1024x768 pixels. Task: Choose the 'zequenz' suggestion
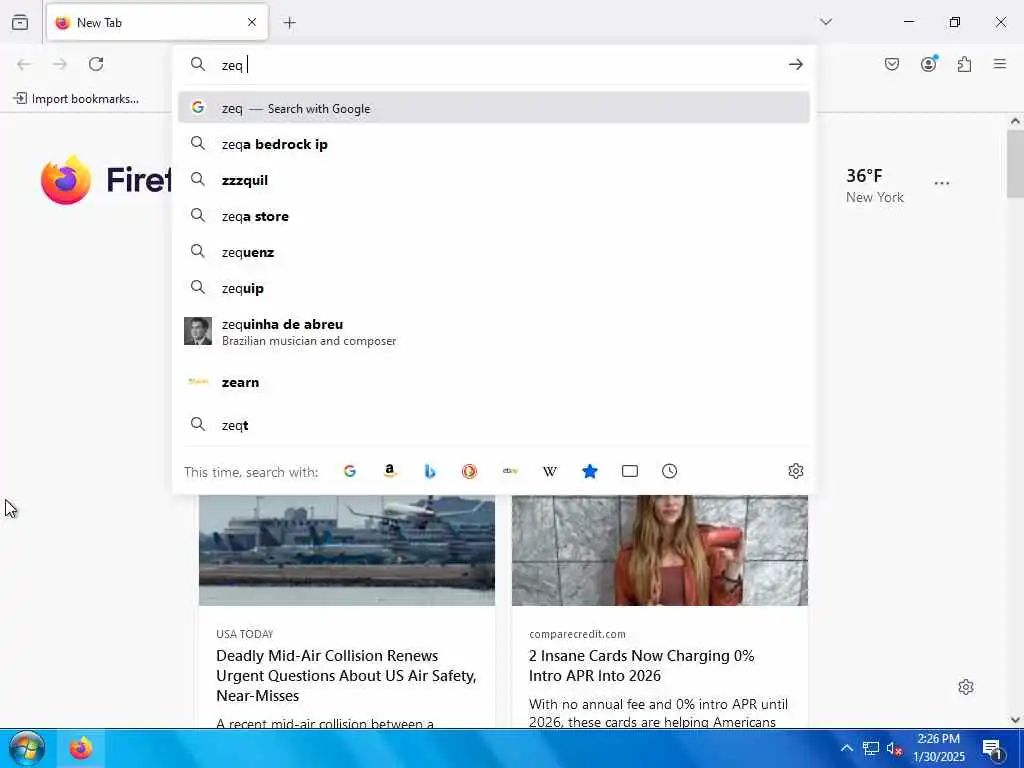click(494, 252)
